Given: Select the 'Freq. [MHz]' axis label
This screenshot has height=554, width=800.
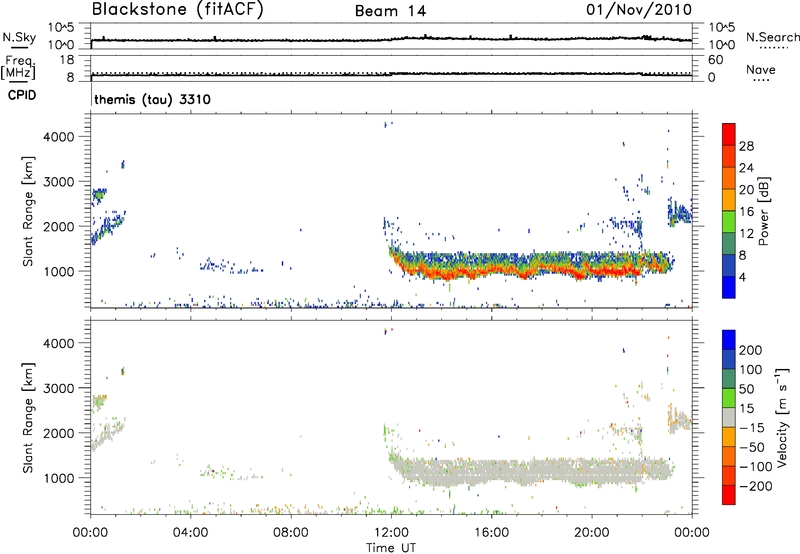Looking at the screenshot, I should click(x=18, y=68).
